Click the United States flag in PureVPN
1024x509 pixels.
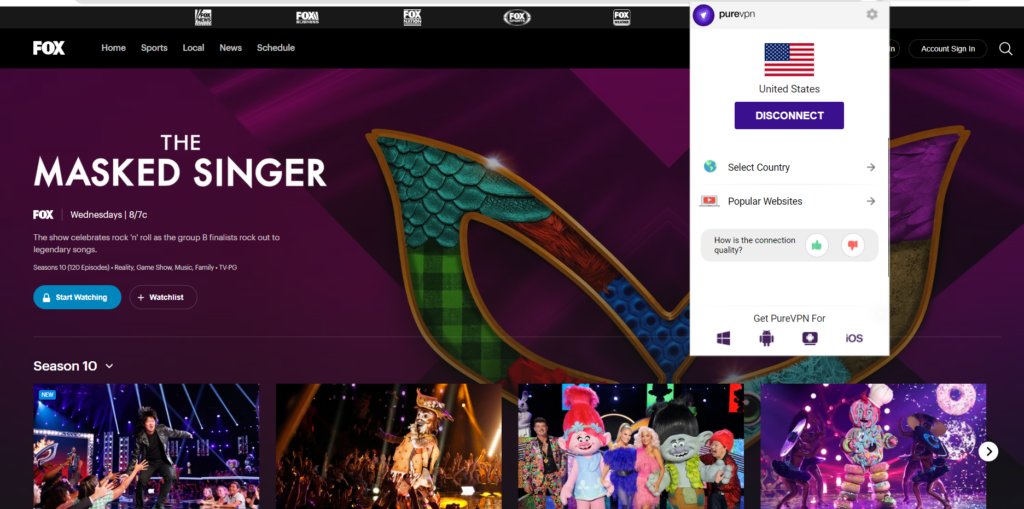789,59
